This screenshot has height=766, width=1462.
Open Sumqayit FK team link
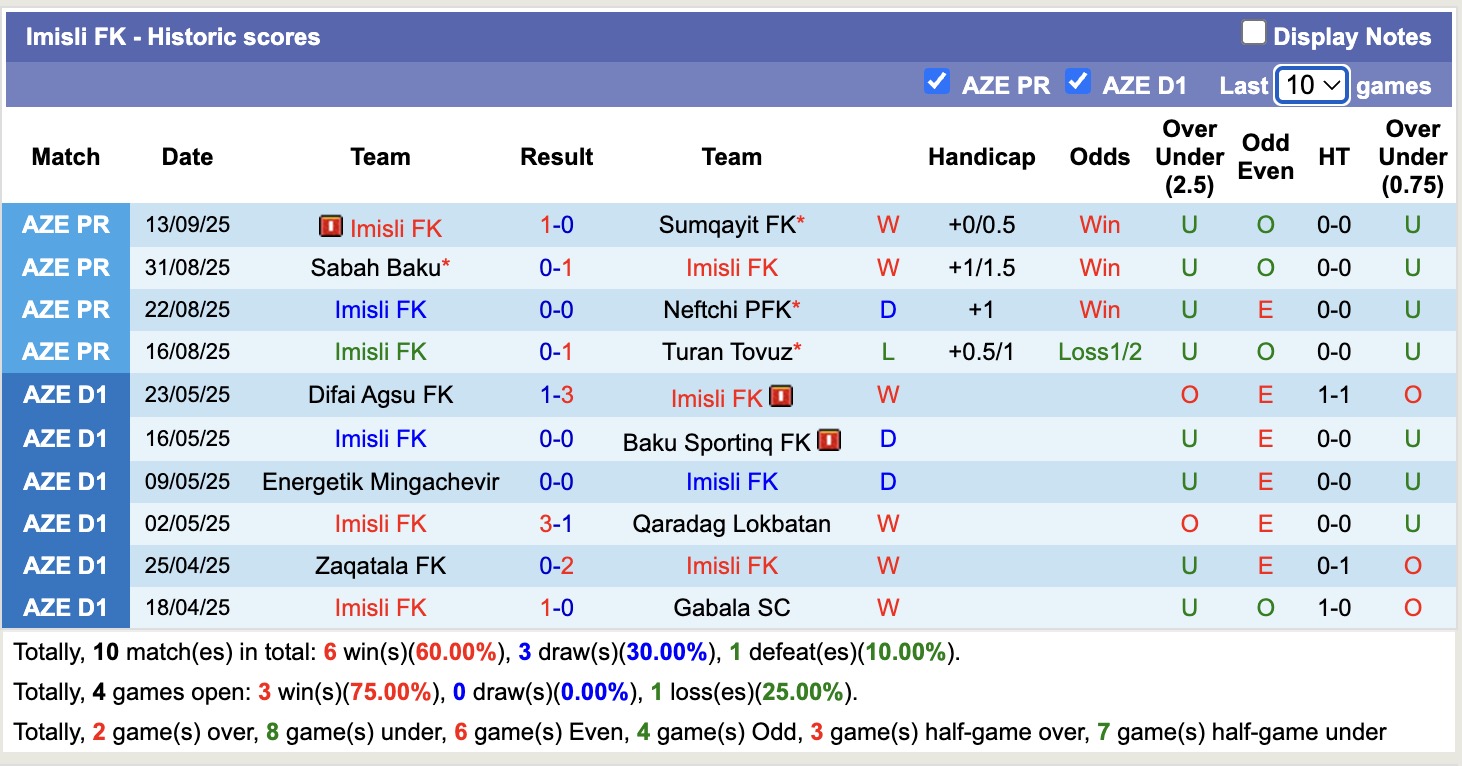coord(728,226)
